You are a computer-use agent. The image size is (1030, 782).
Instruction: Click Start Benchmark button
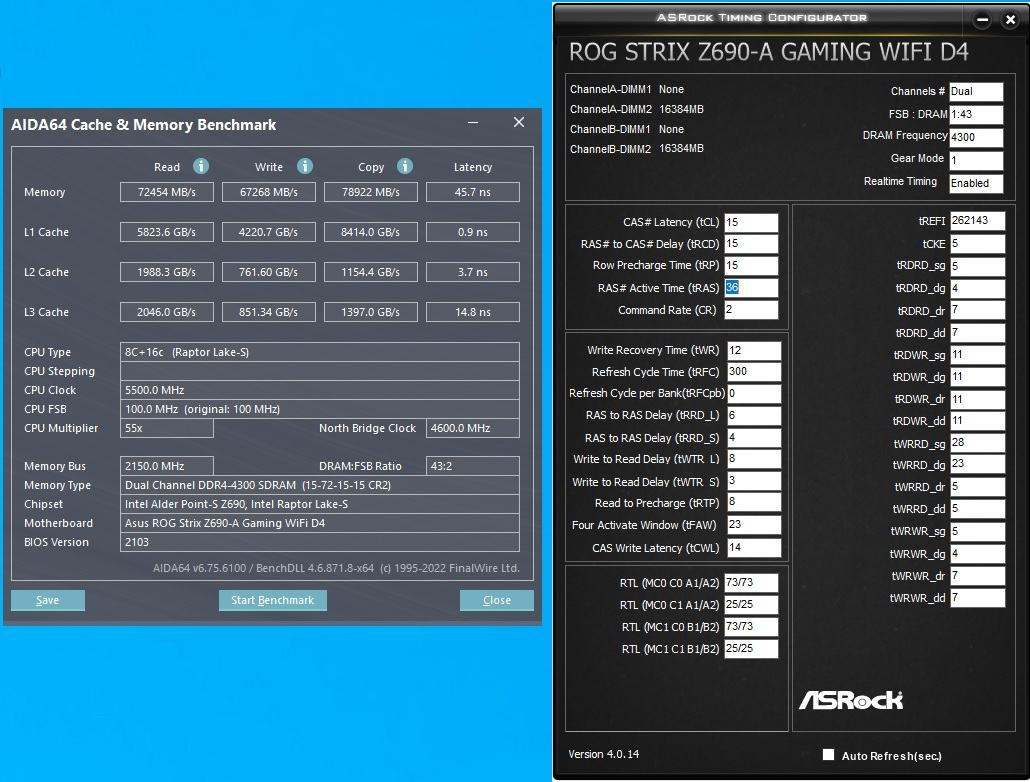click(x=273, y=600)
